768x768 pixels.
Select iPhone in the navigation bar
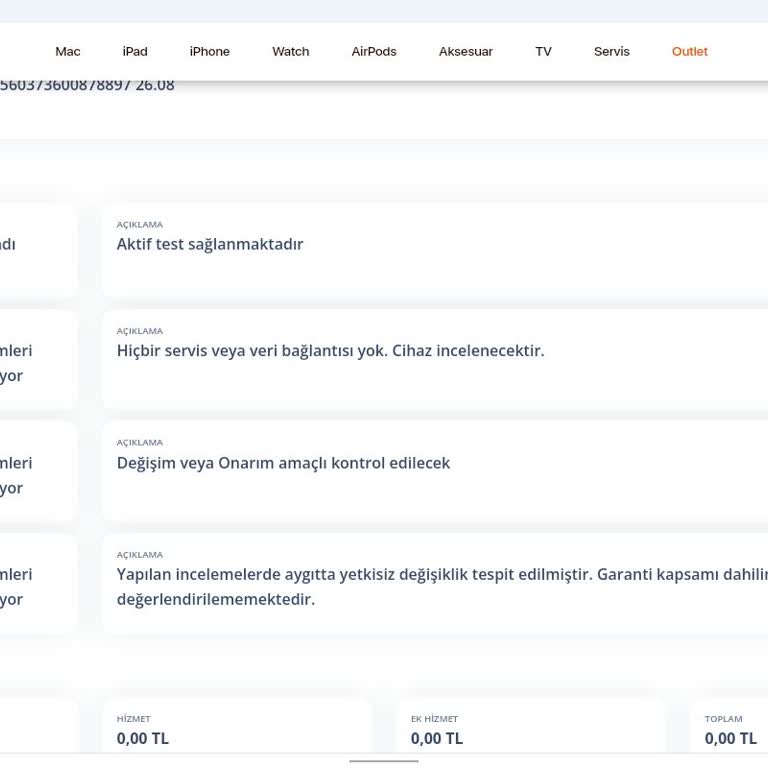209,52
